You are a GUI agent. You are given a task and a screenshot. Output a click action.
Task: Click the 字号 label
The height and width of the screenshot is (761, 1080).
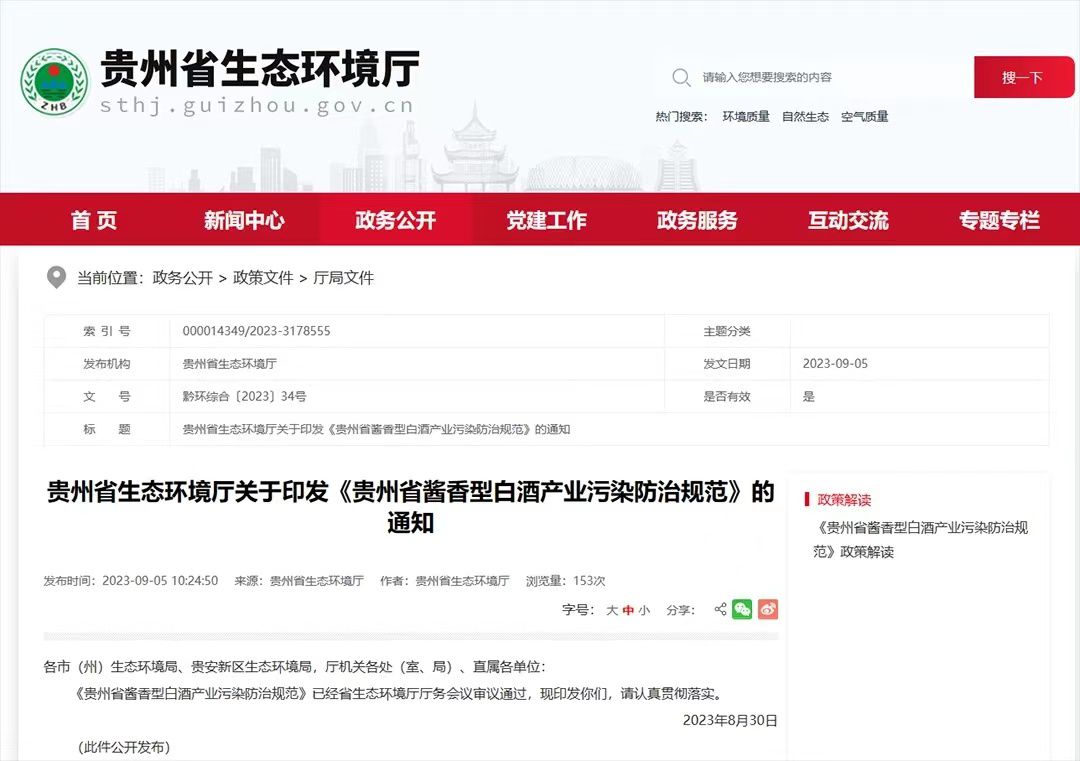tap(577, 609)
